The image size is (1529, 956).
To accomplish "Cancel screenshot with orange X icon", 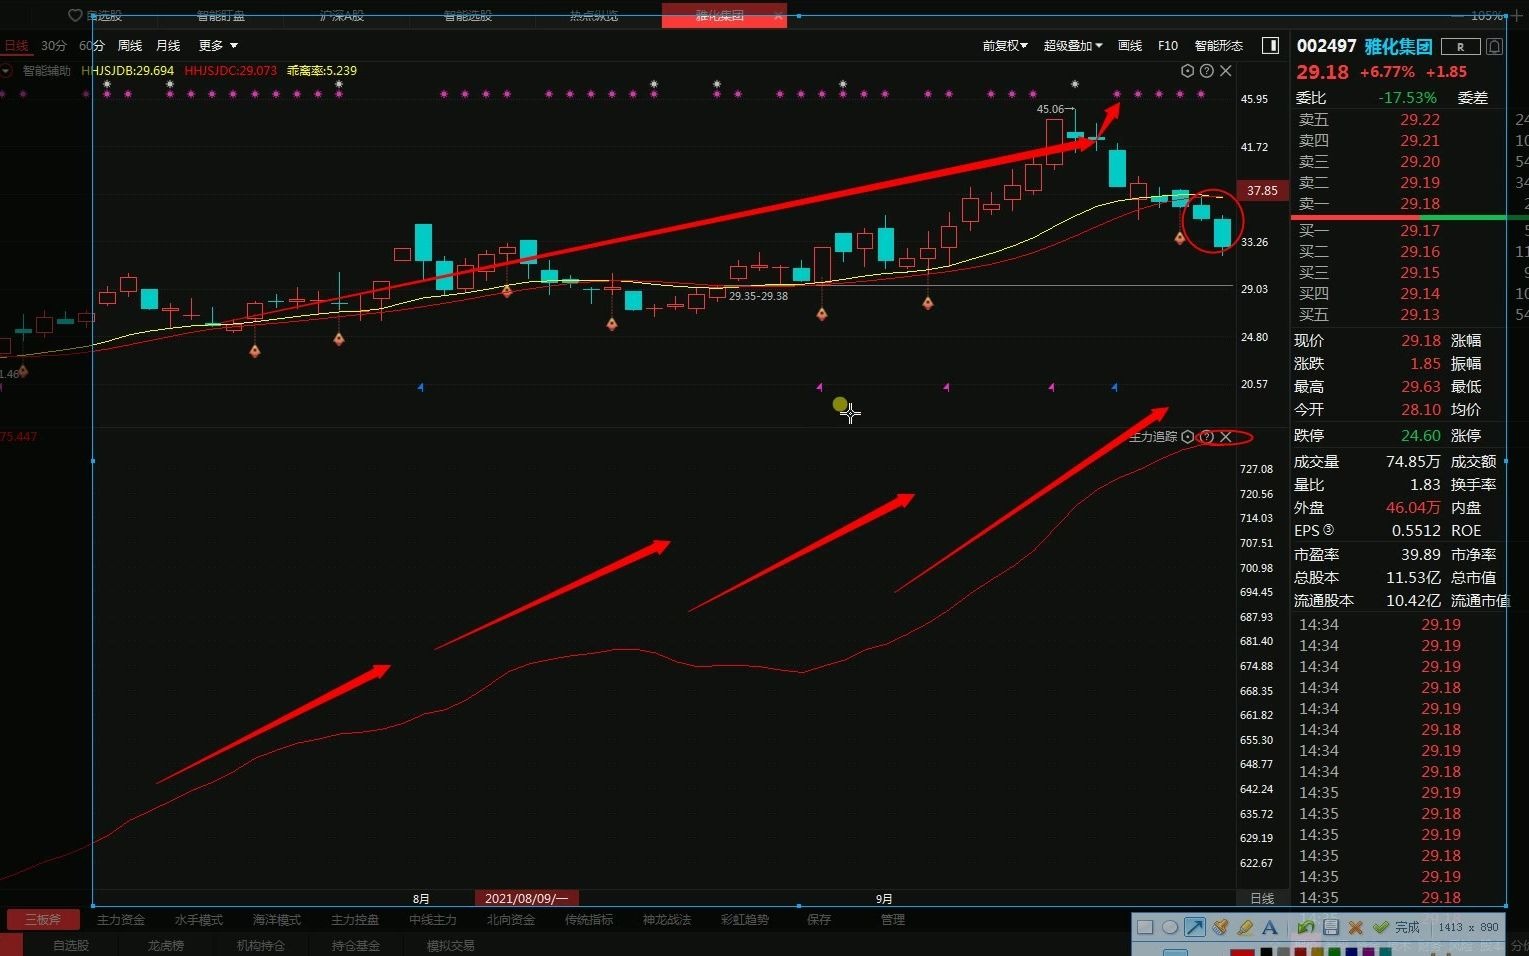I will [1356, 927].
